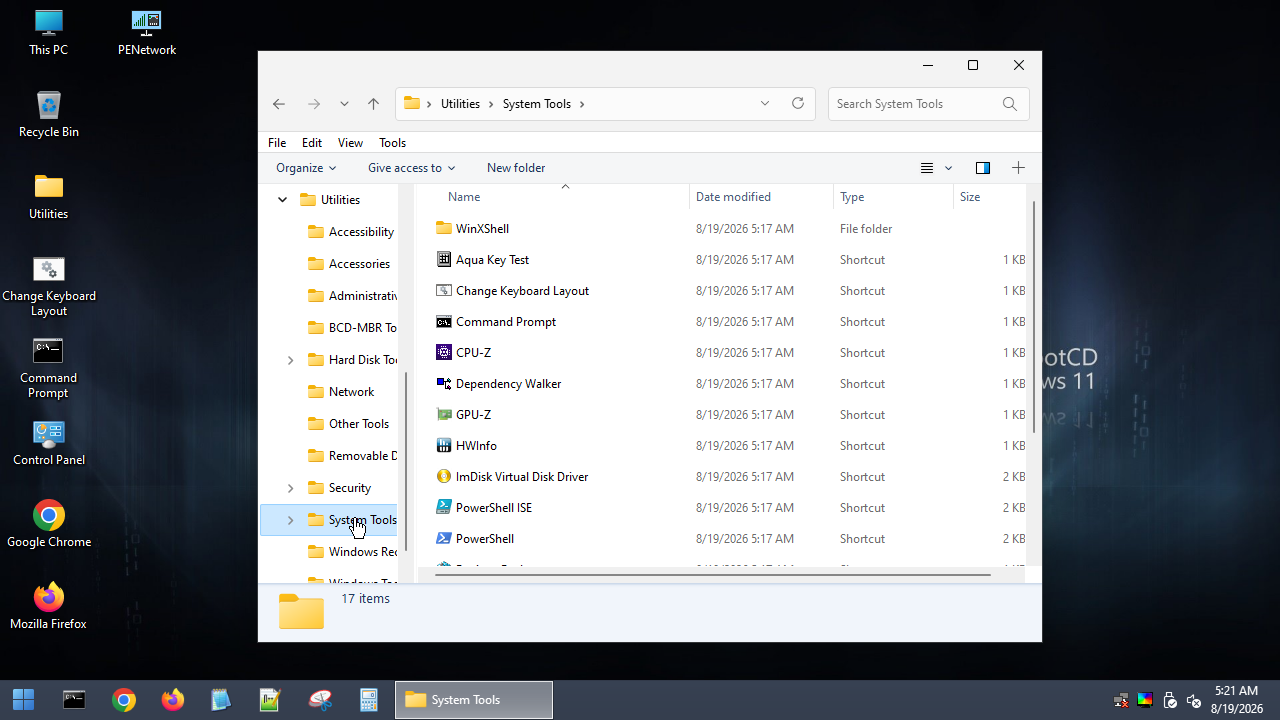Click Utilities in the address breadcrumb

coord(460,104)
